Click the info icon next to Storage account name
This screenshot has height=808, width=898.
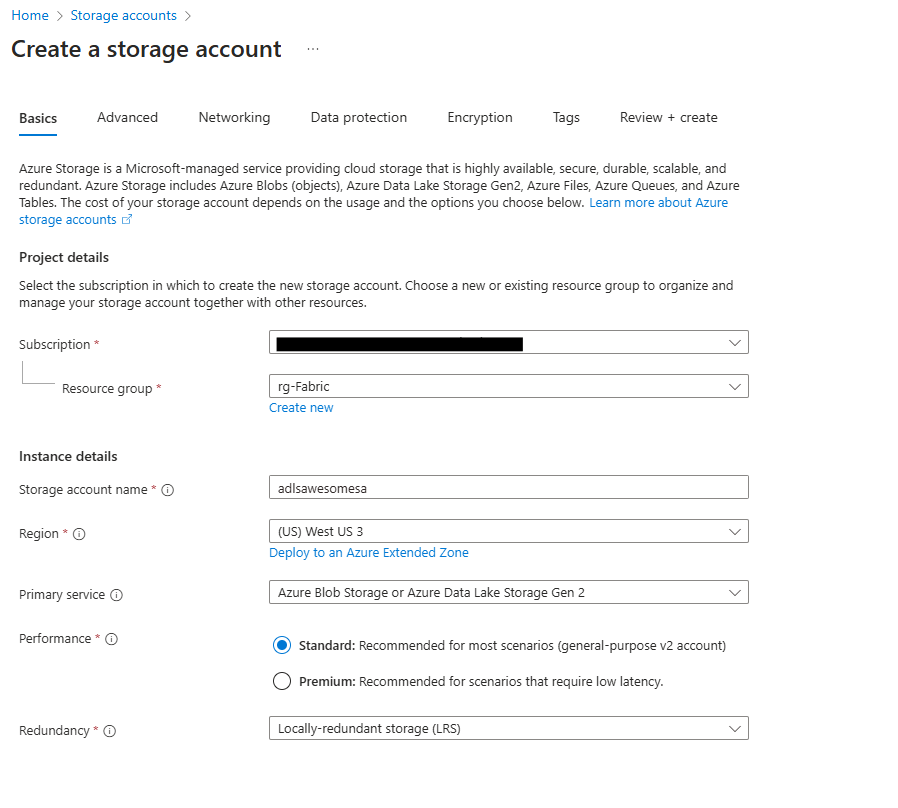[x=167, y=490]
